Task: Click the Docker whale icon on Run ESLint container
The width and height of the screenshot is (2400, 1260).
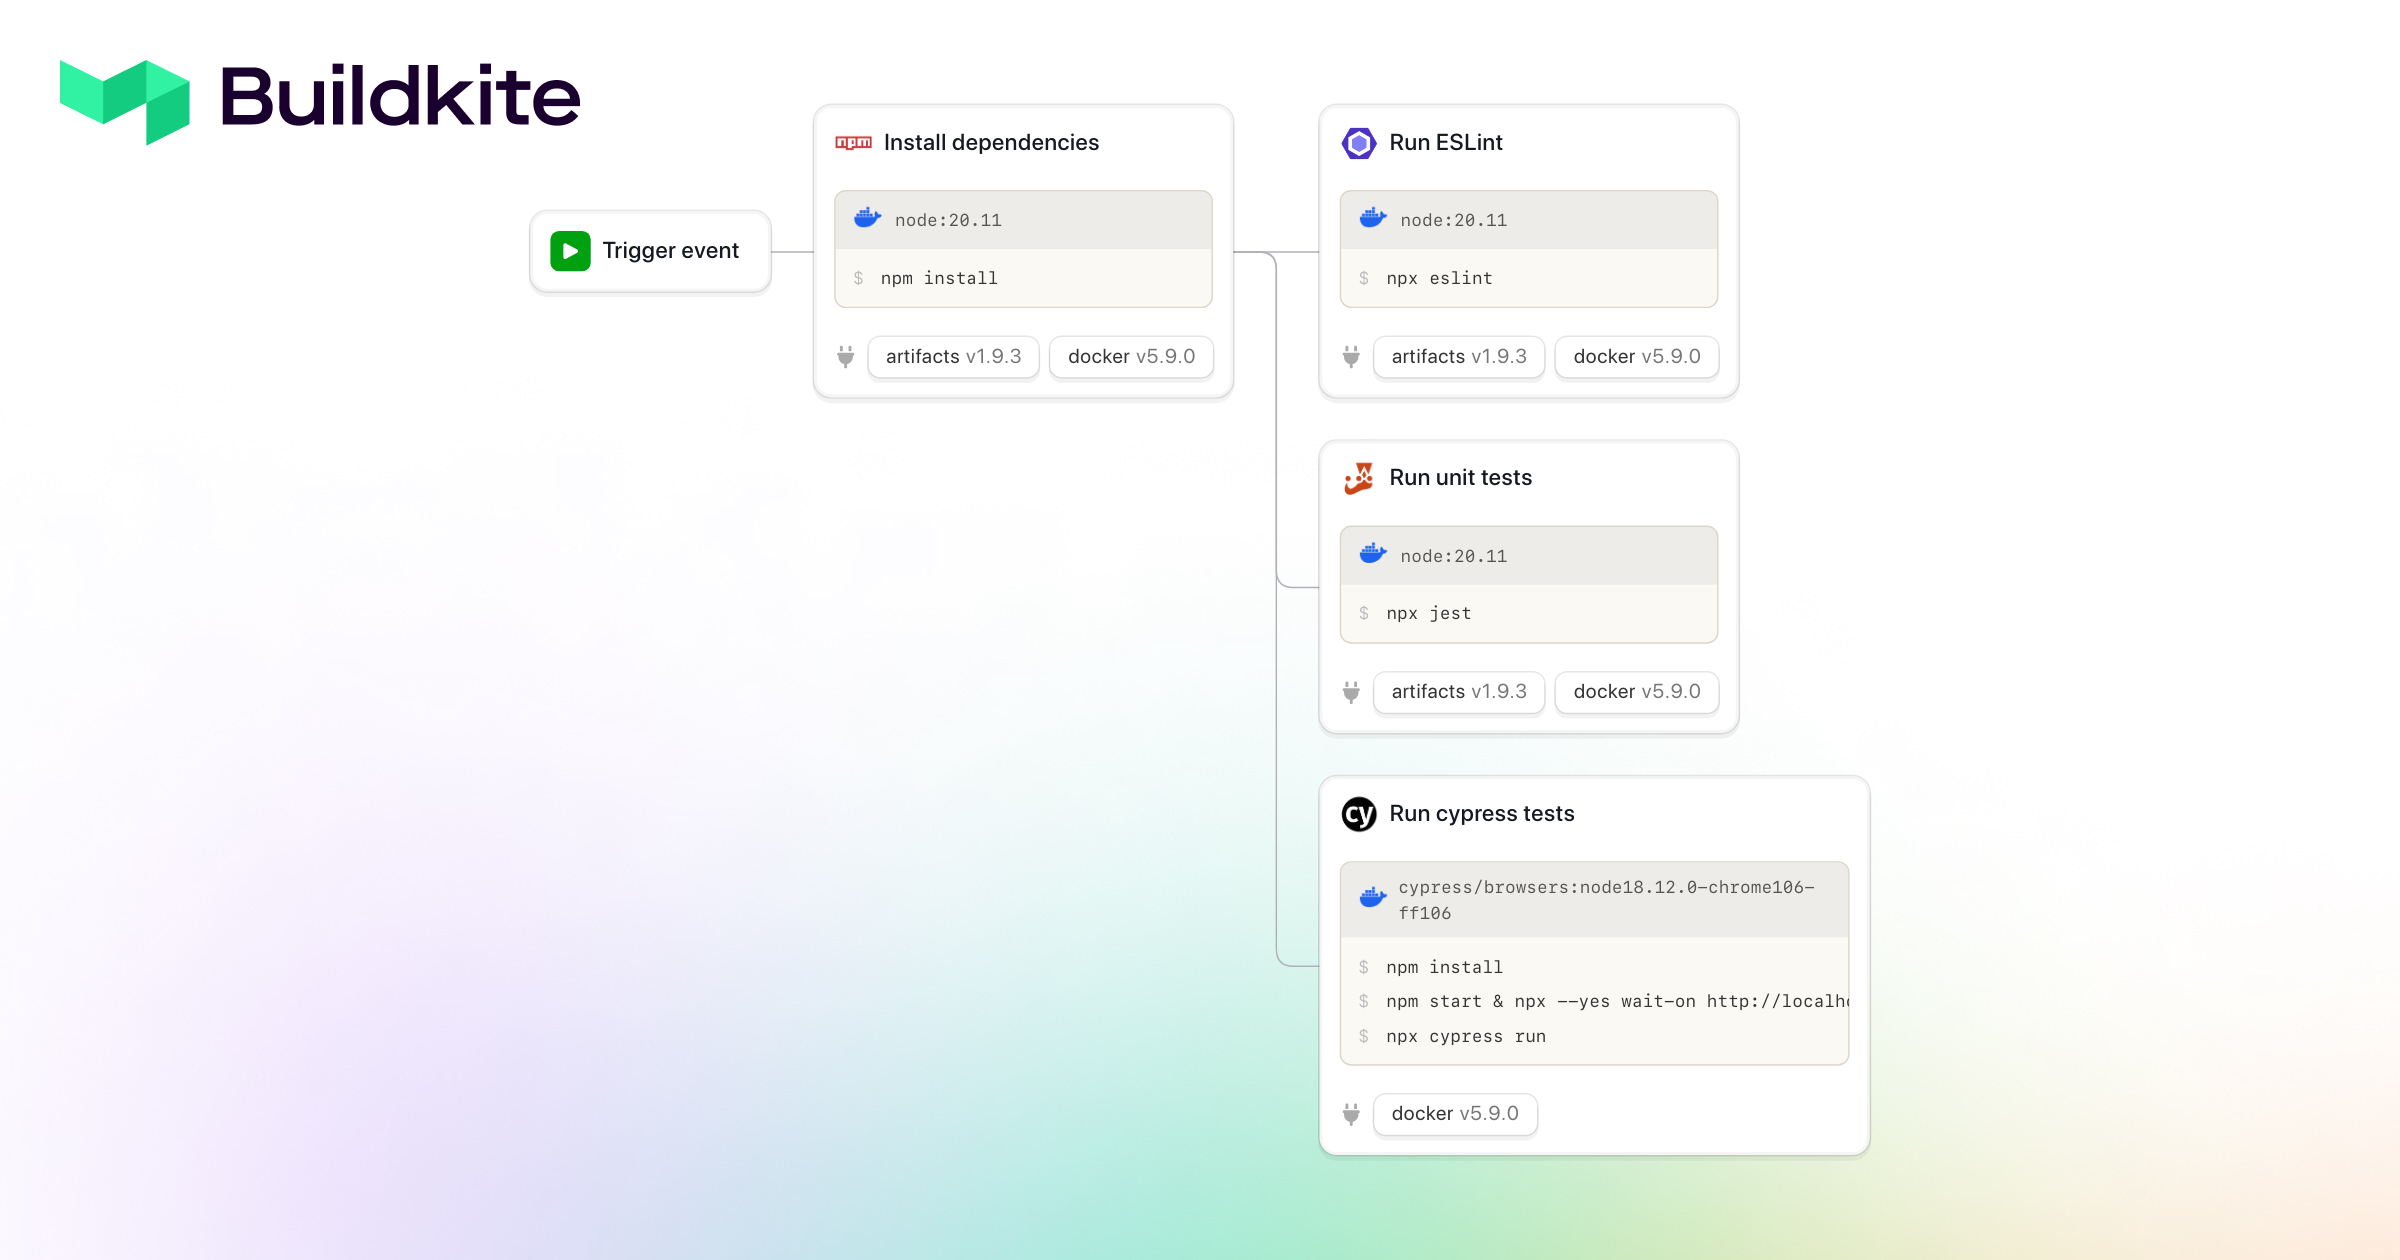Action: coord(1373,218)
